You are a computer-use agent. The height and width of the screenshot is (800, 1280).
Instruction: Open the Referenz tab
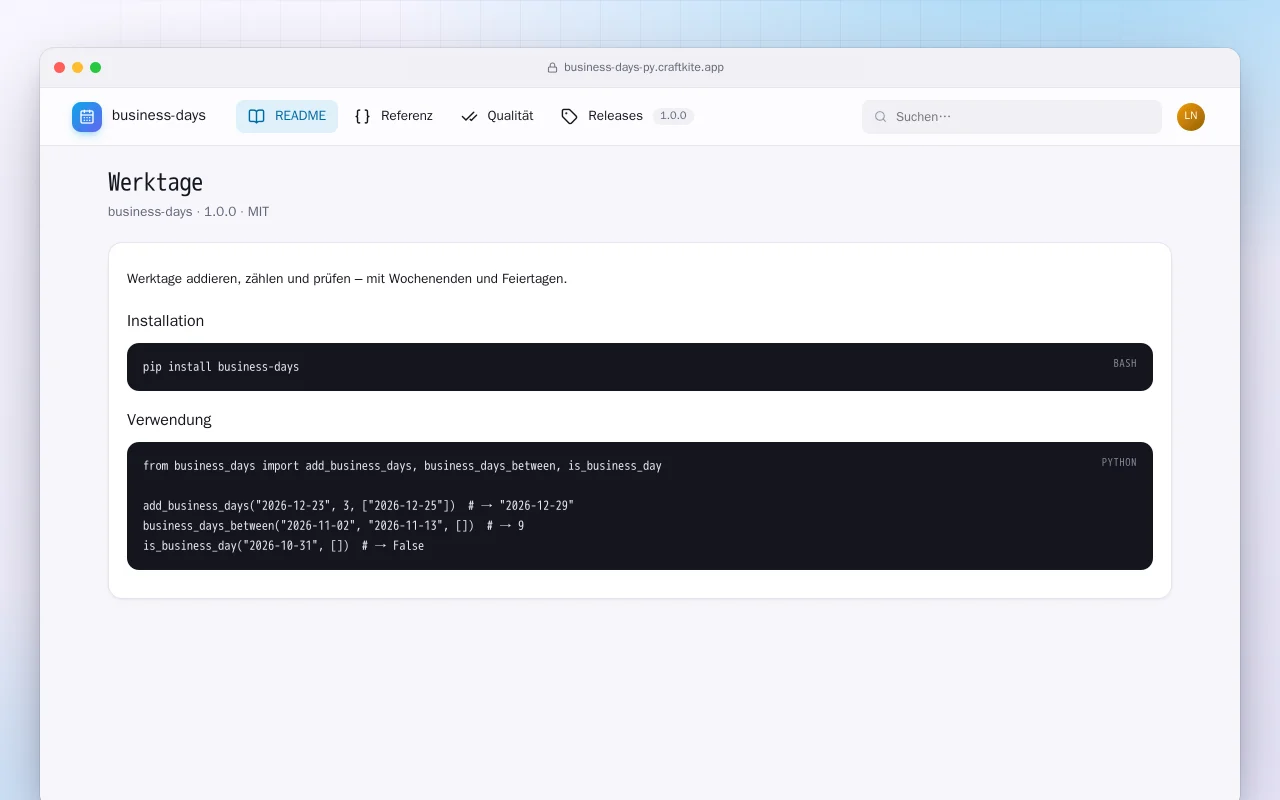click(x=394, y=116)
